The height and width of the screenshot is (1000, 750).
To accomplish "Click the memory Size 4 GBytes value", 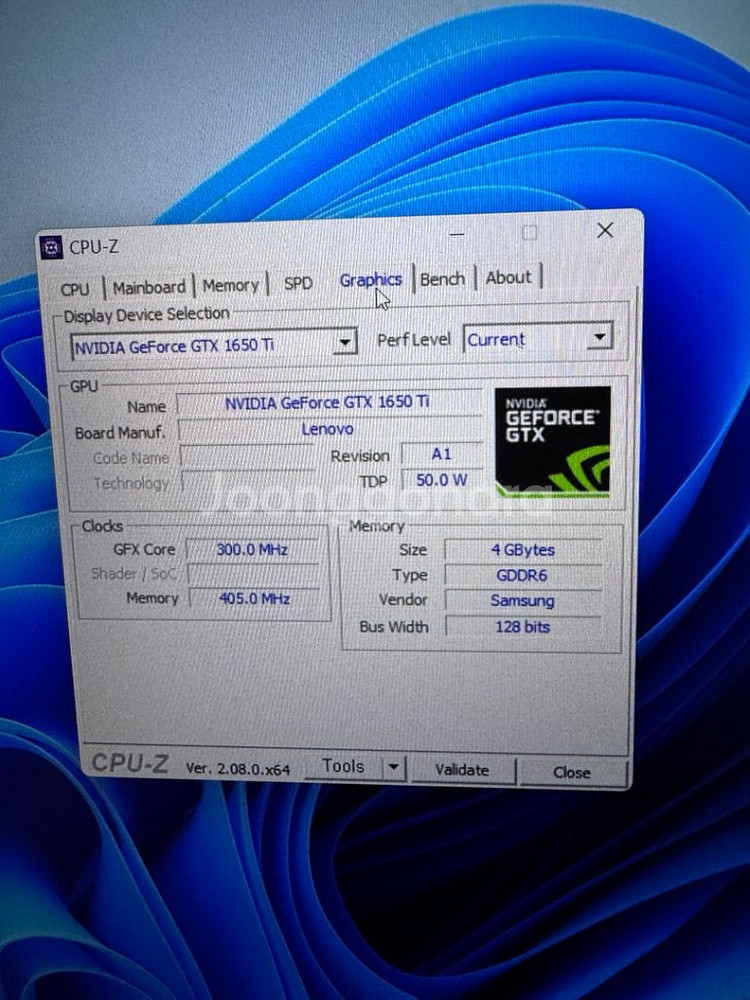I will [523, 550].
